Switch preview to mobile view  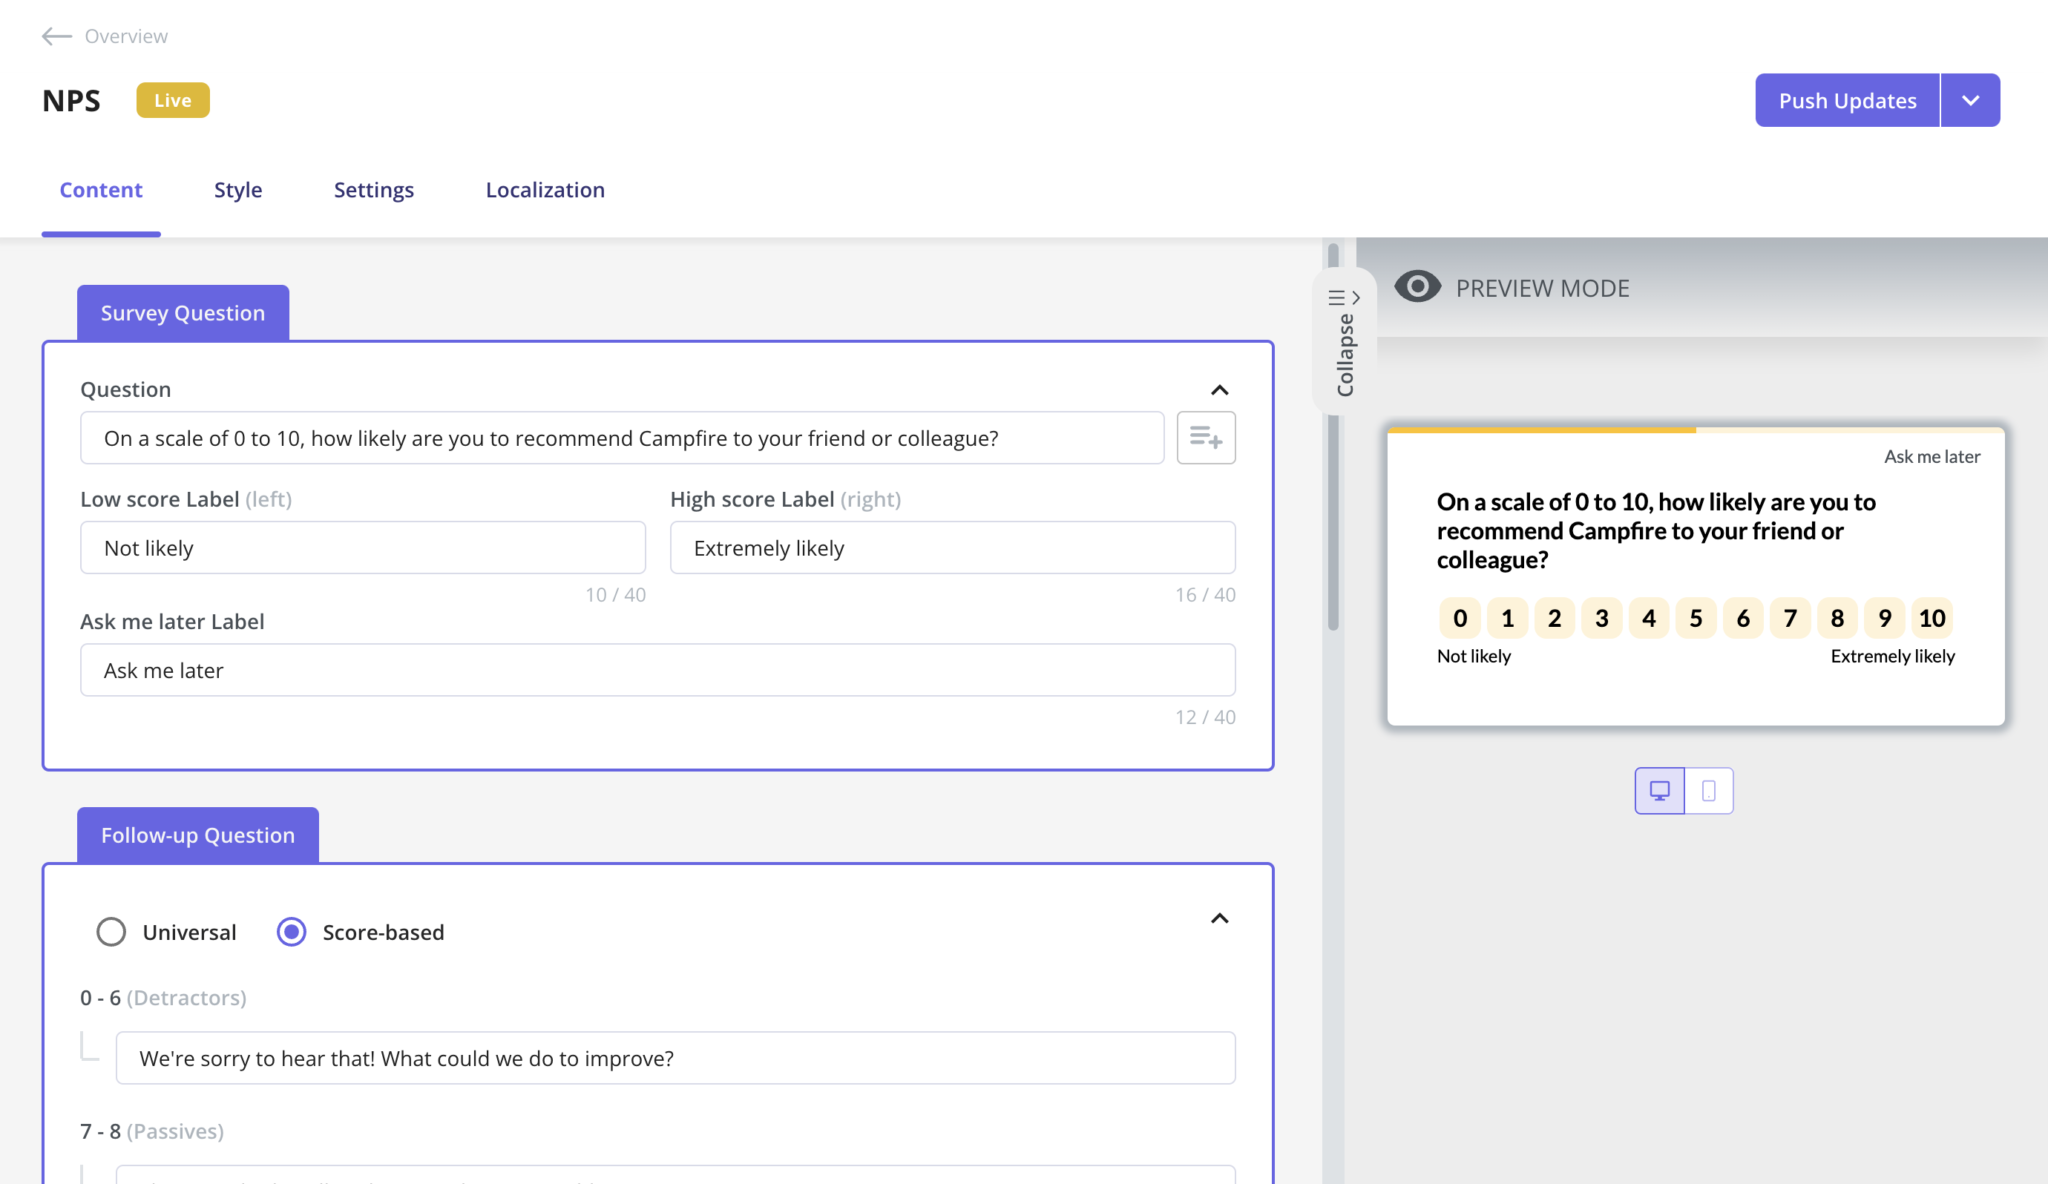point(1708,790)
